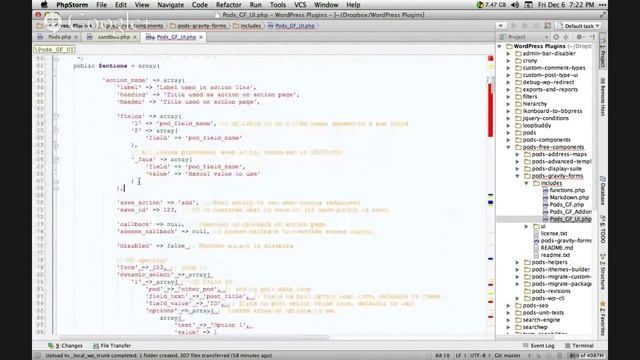
Task: Open the Code menu
Action: click(x=200, y=5)
